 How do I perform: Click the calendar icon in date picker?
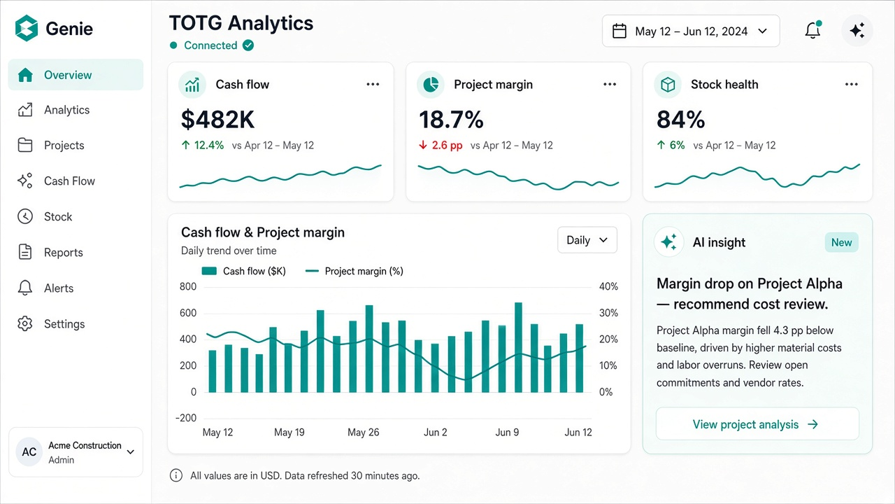coord(619,31)
